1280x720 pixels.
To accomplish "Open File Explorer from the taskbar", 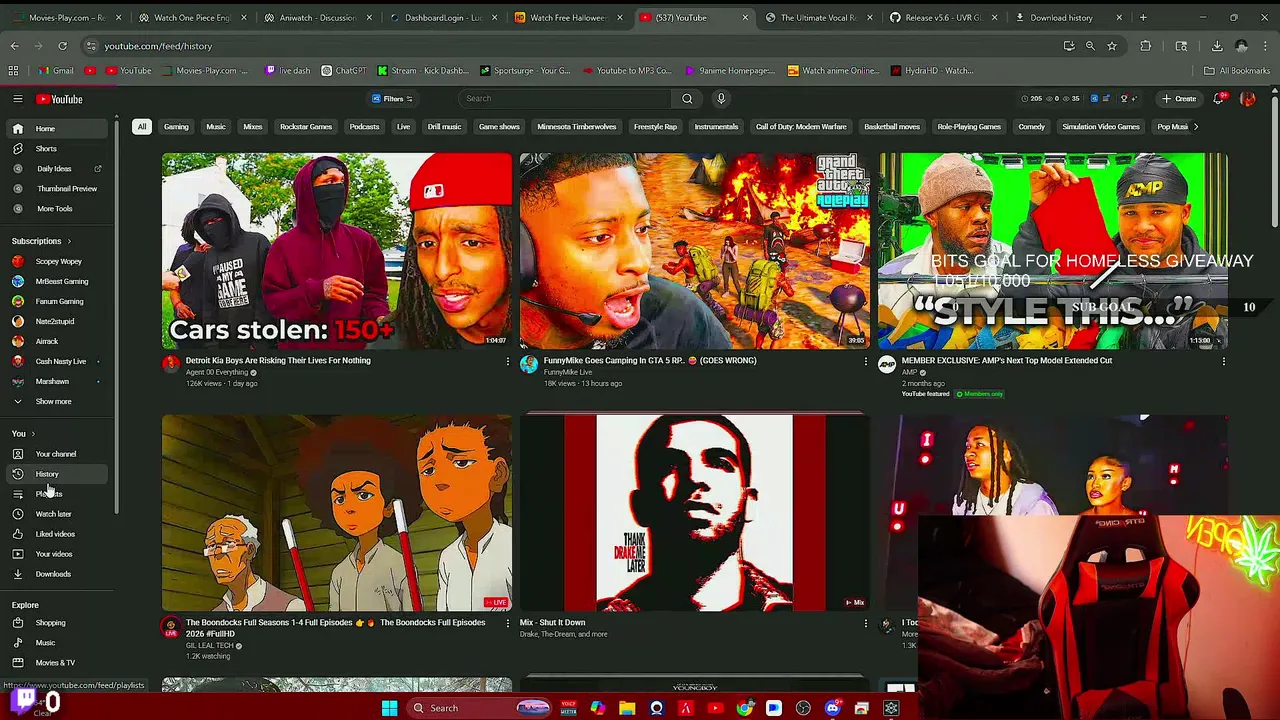I will [x=627, y=708].
